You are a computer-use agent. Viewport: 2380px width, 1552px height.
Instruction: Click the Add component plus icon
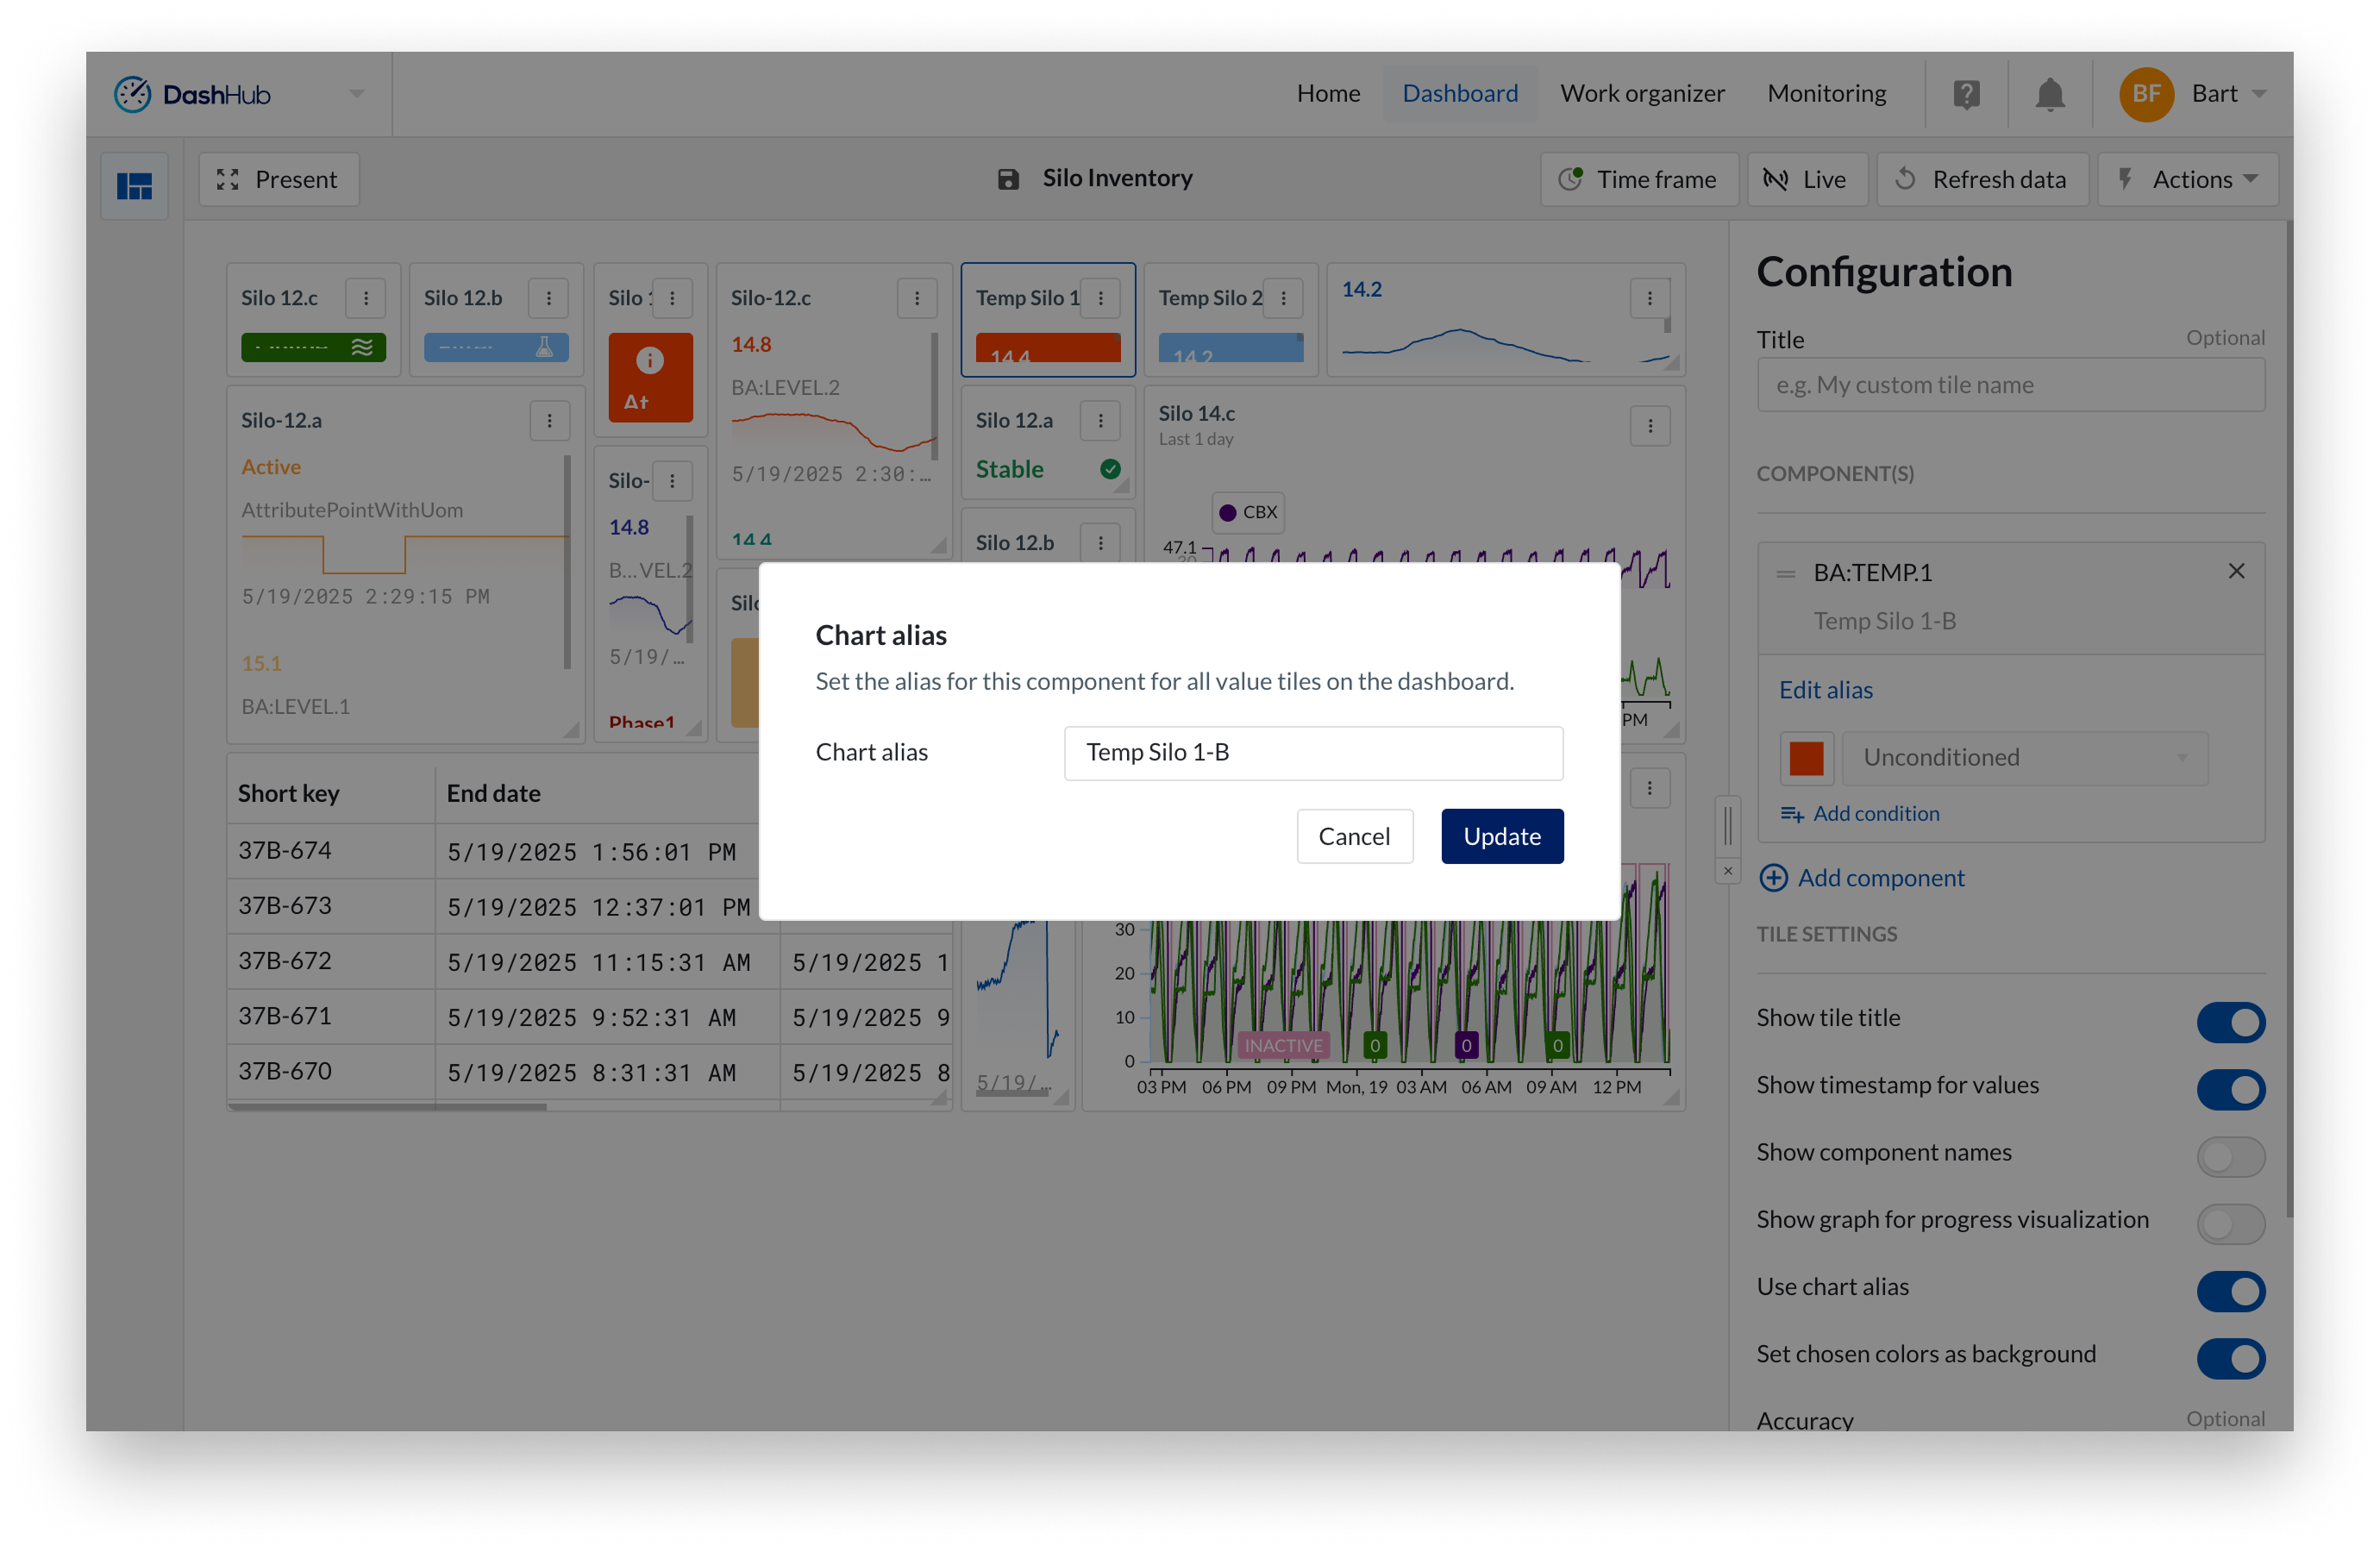[1773, 878]
